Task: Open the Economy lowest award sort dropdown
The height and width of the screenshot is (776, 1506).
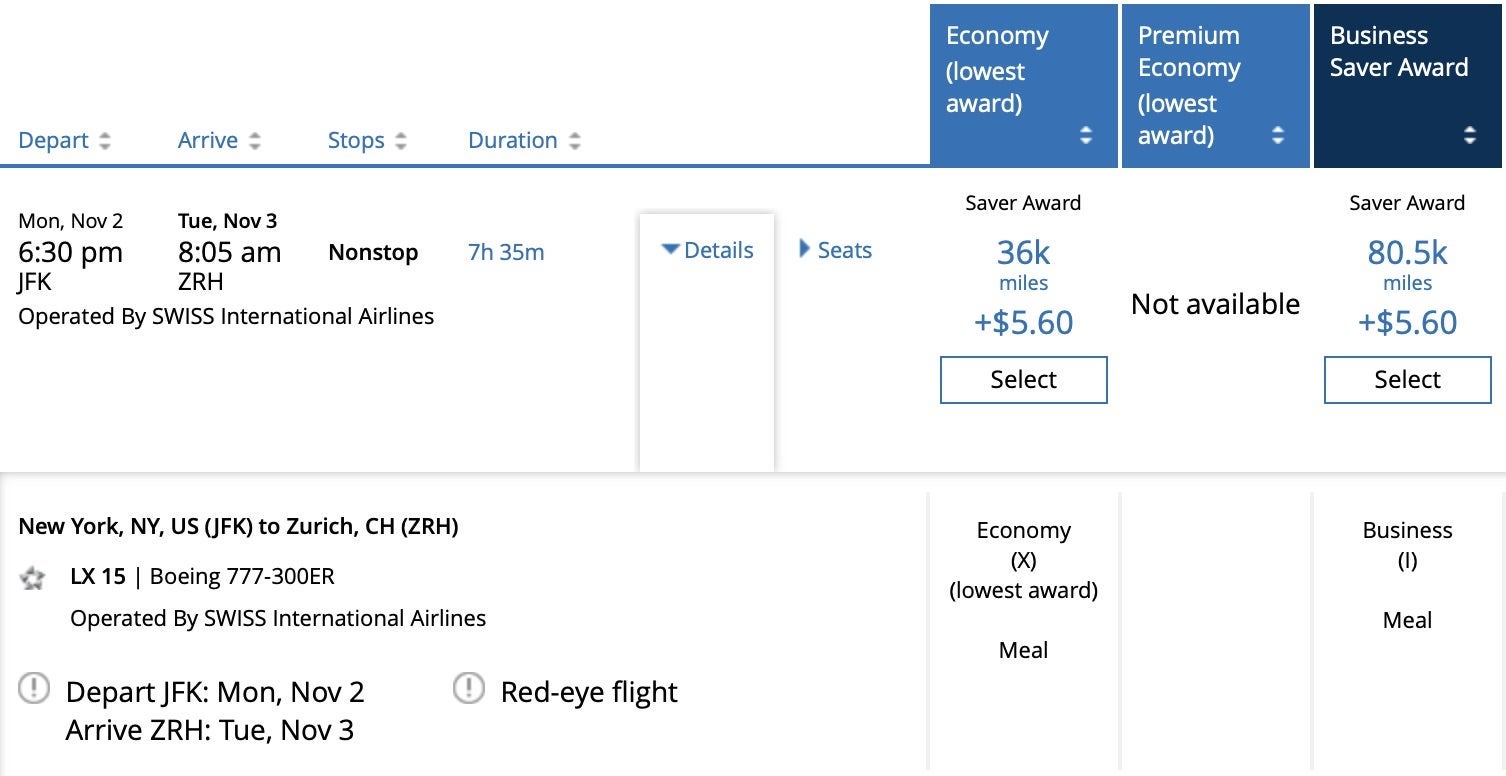Action: pos(1086,136)
